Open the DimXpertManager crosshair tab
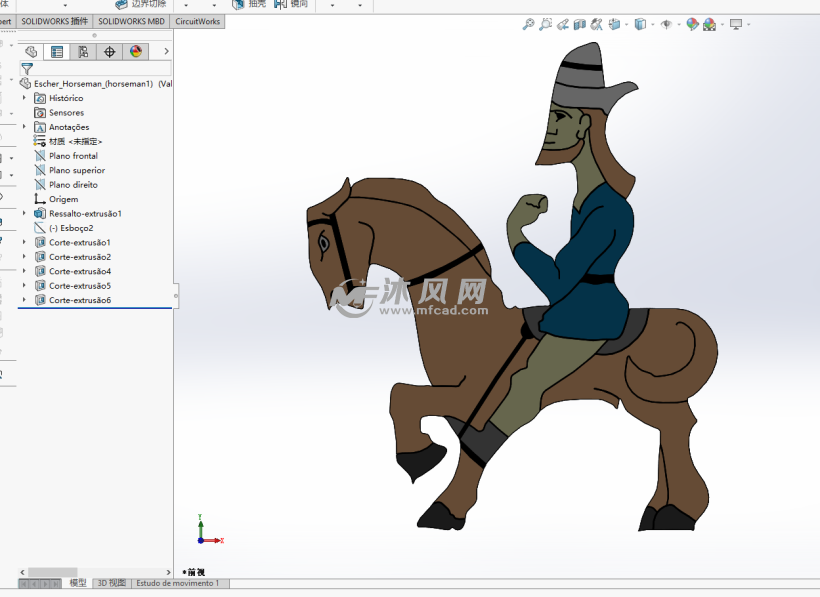 pyautogui.click(x=110, y=52)
